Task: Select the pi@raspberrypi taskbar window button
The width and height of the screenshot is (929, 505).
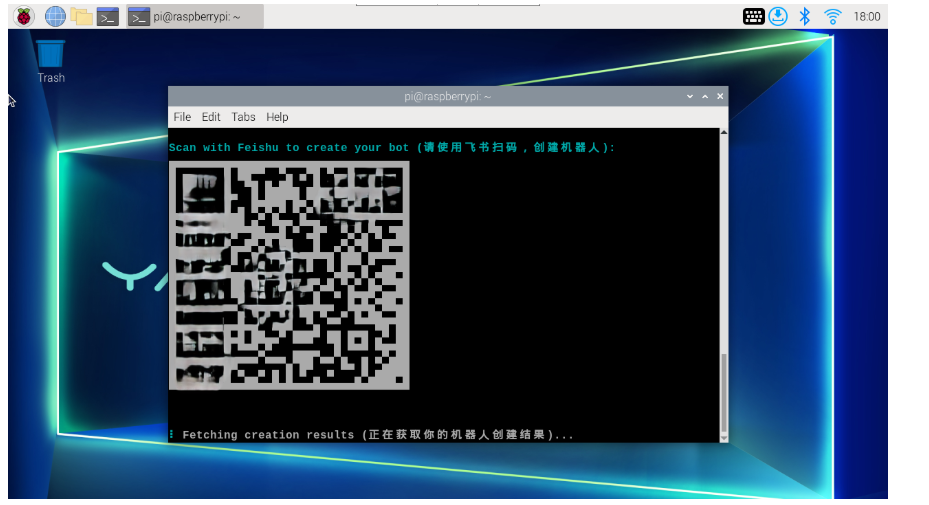Action: pos(195,17)
